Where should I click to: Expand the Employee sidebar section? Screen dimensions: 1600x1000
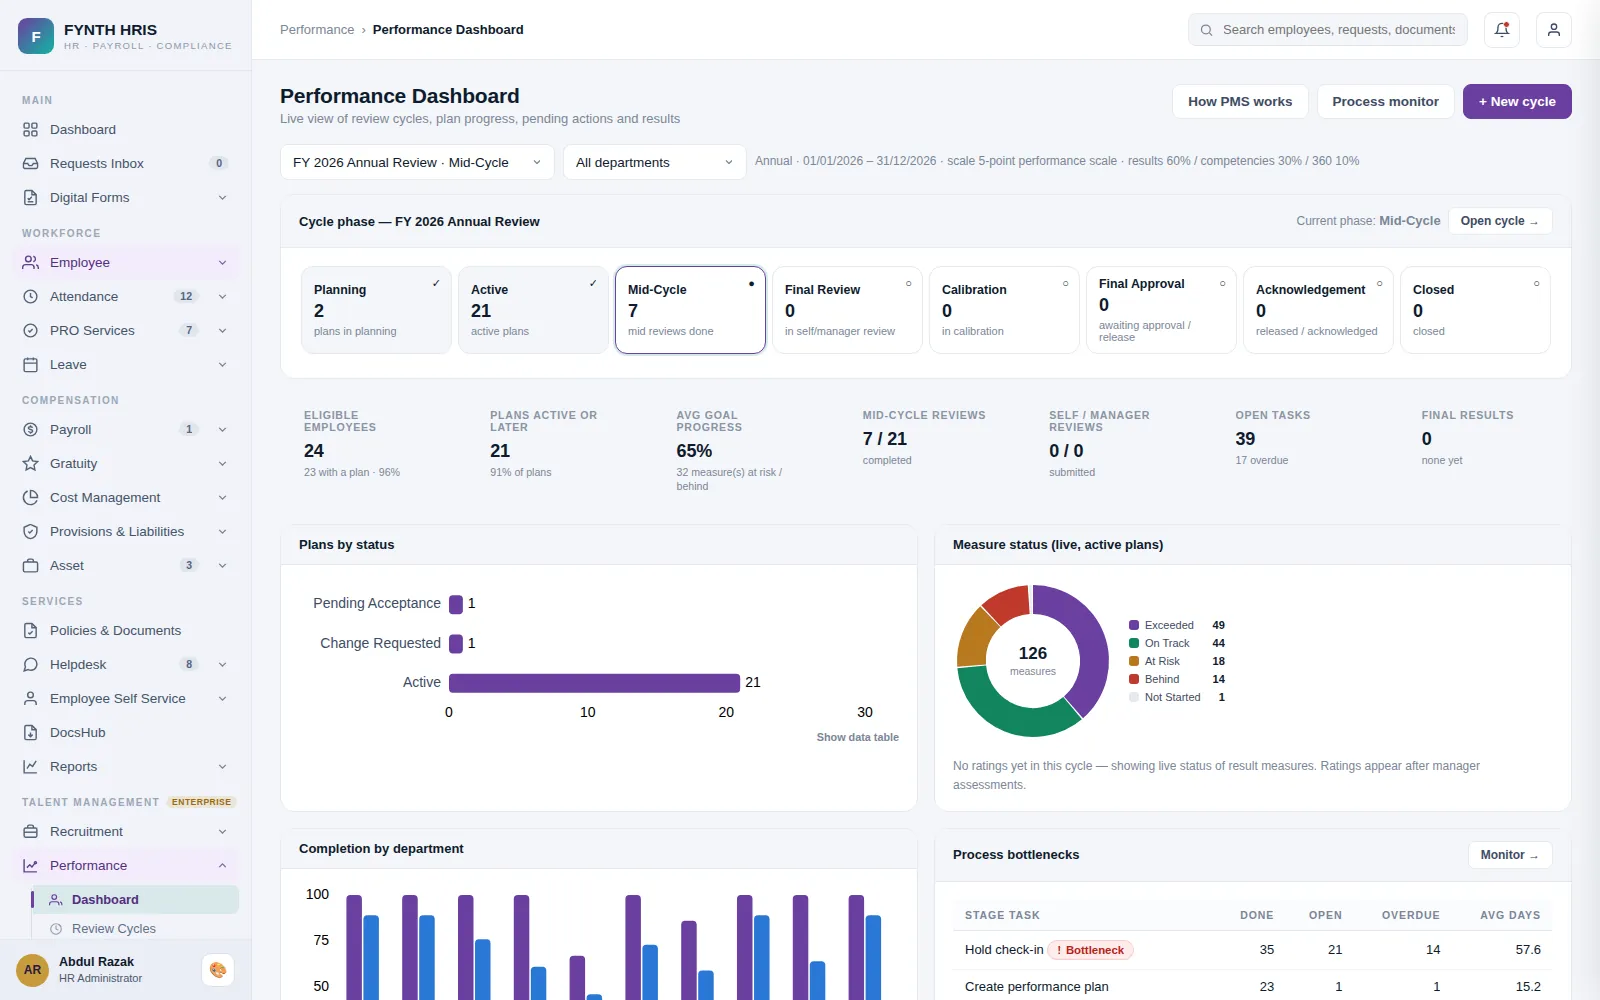pyautogui.click(x=126, y=263)
